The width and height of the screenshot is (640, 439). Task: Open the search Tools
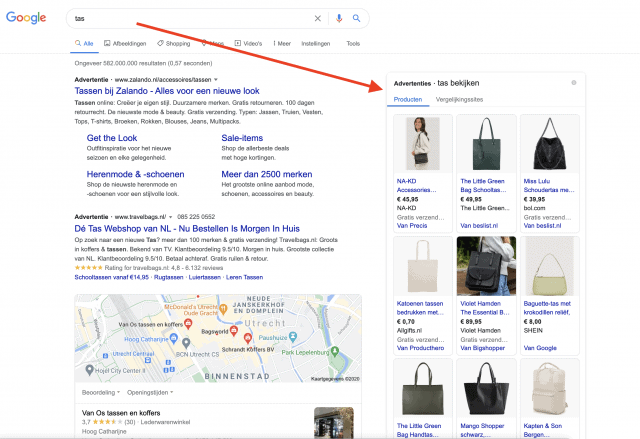click(353, 43)
